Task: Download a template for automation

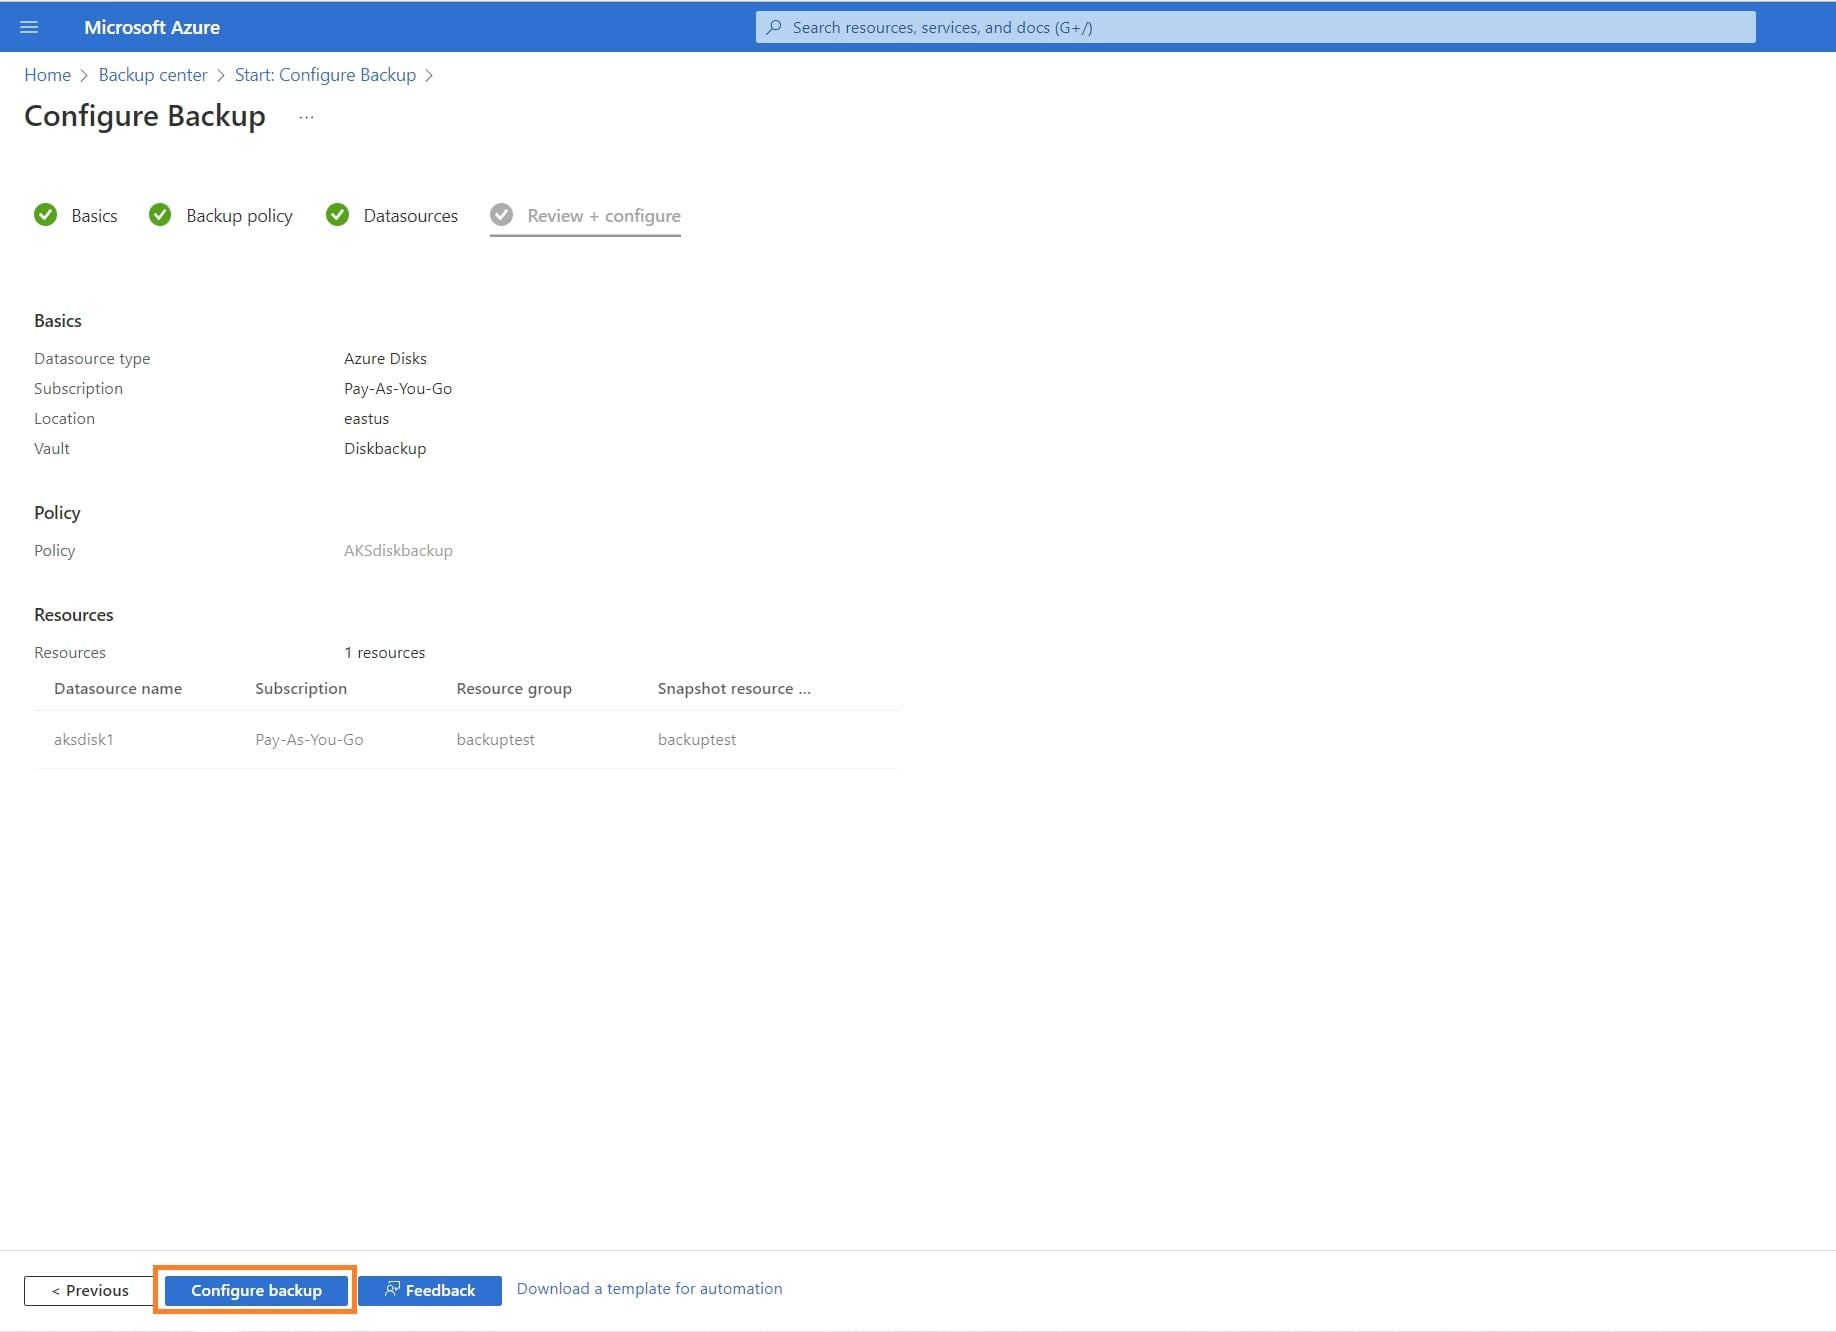Action: point(649,1288)
